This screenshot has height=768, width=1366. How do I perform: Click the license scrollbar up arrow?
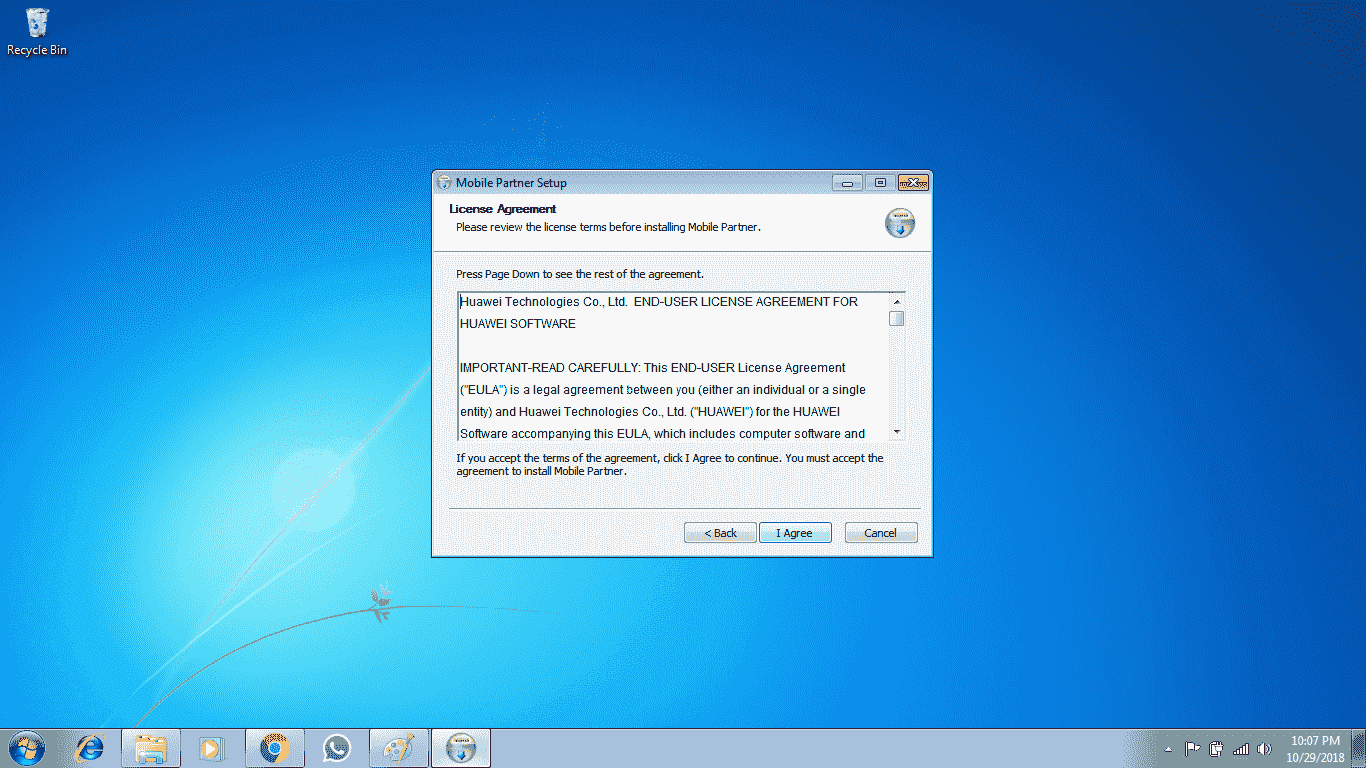tap(897, 301)
